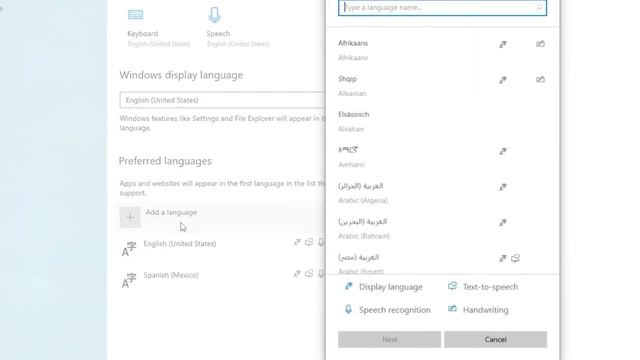Viewport: 640px width, 360px height.
Task: Click the Add a language plus button
Action: 130,217
